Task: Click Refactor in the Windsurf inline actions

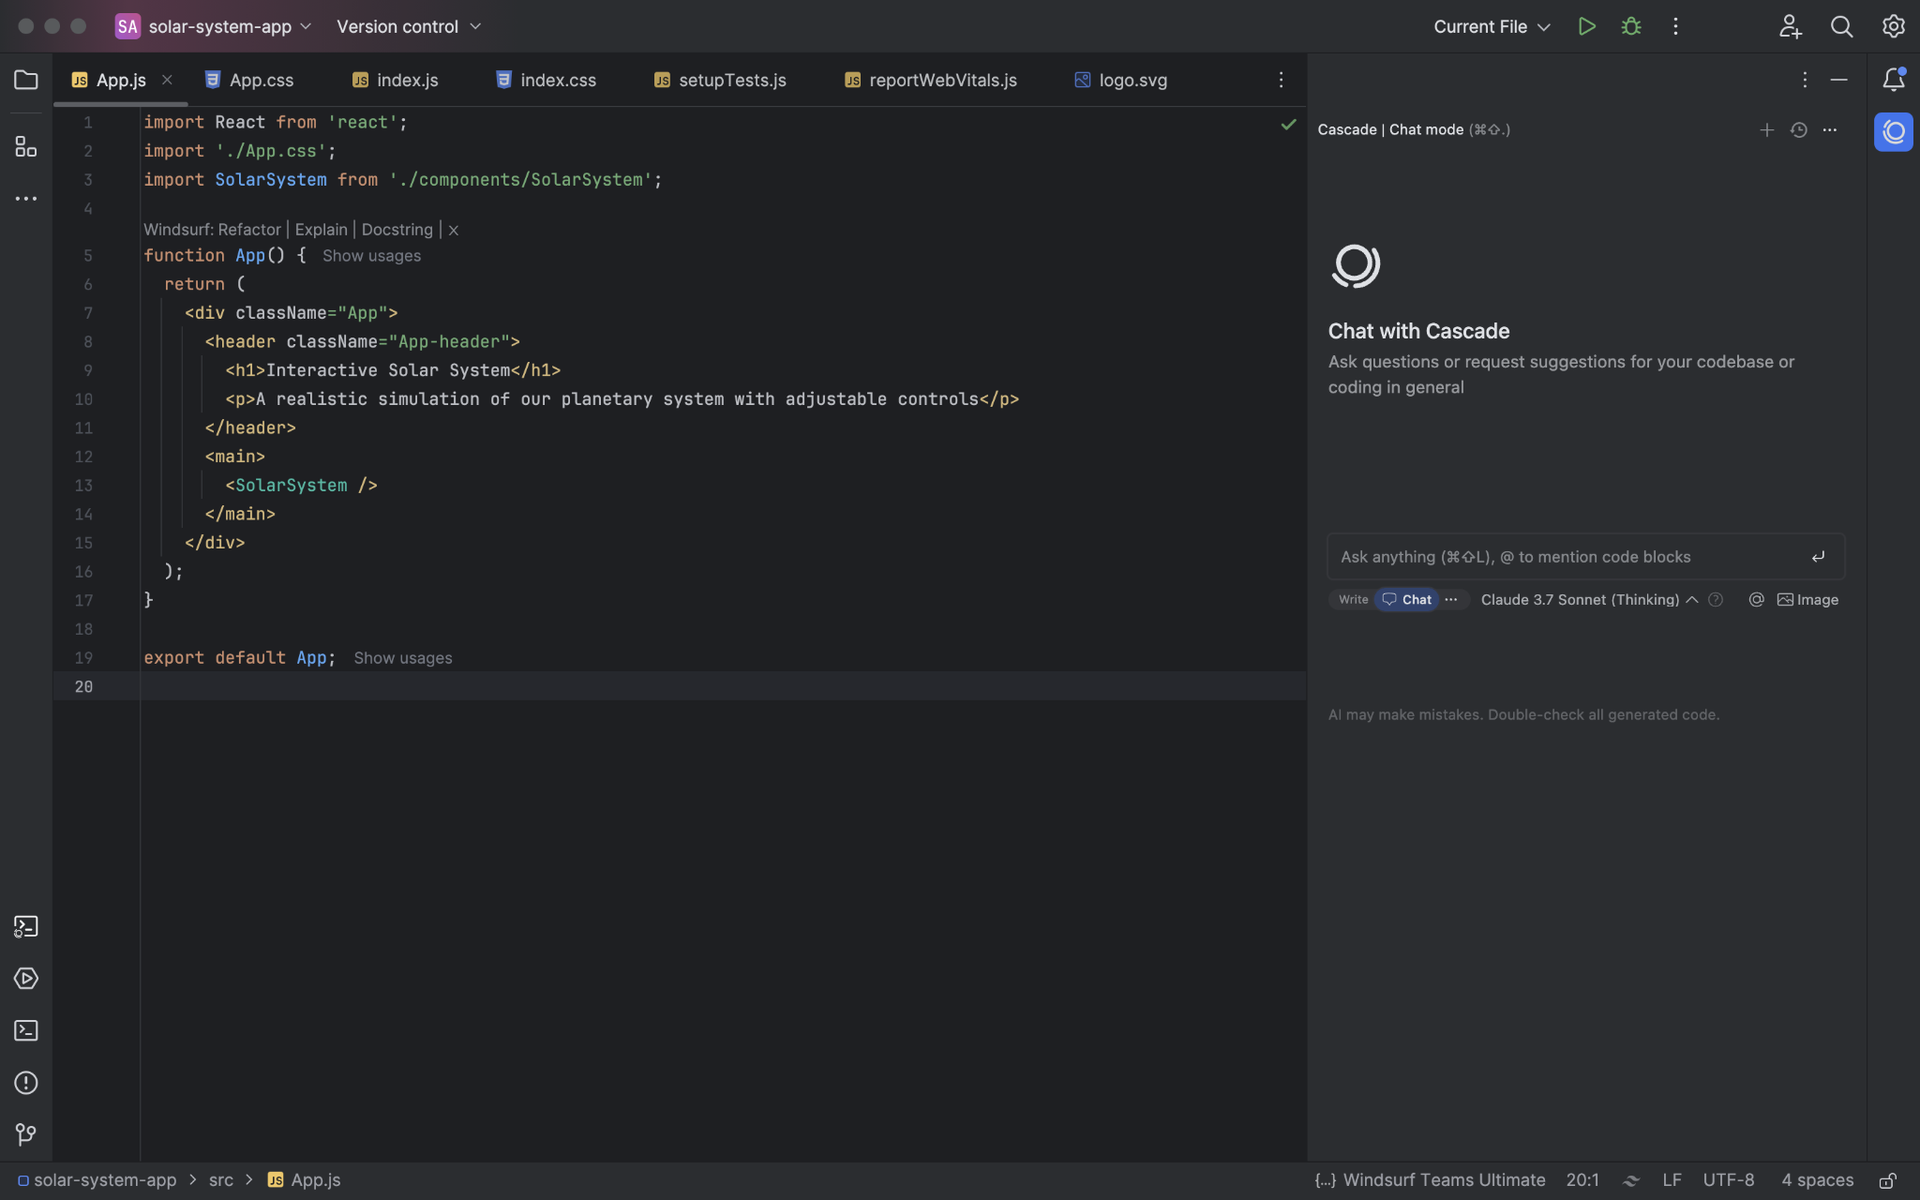Action: click(248, 229)
